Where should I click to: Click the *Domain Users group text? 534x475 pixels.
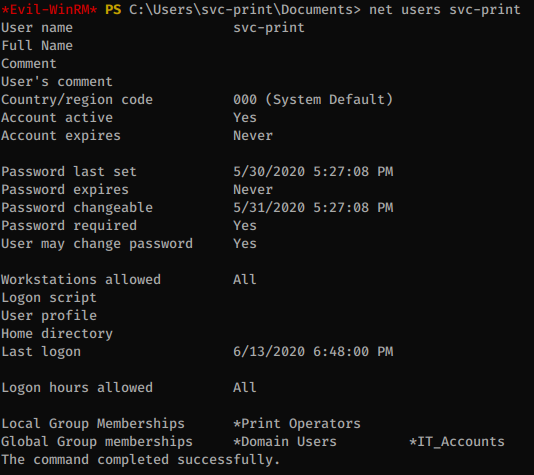tap(285, 442)
